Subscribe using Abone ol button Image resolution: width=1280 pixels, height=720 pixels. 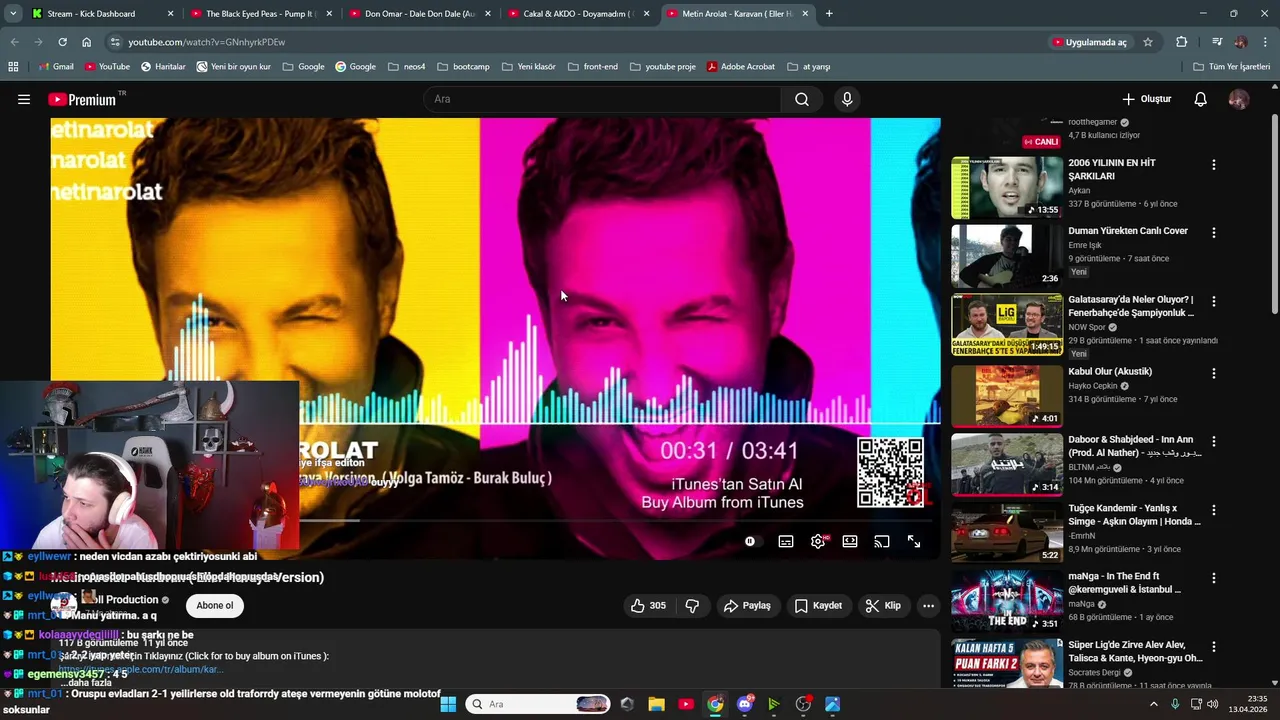click(215, 605)
